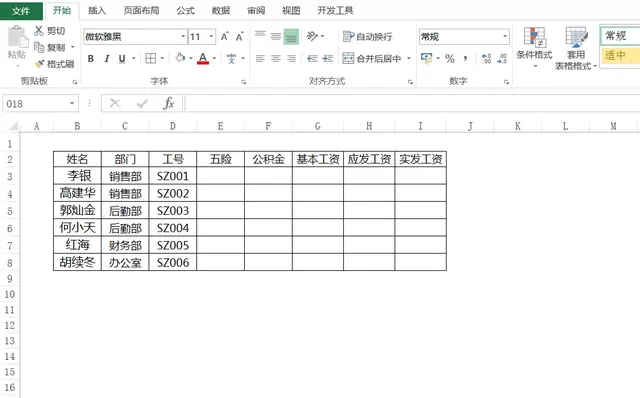Open Conditional Formatting (条件格式)
This screenshot has width=640, height=398.
coord(534,47)
